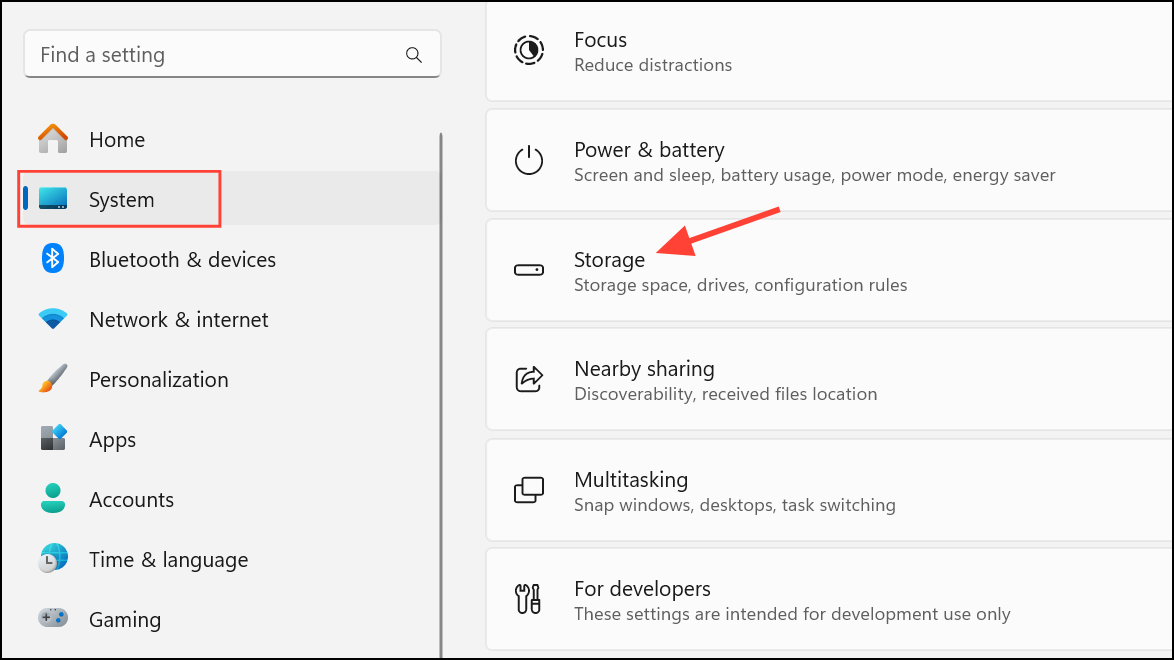Click the Find a setting search box
Viewport: 1174px width, 660px height.
[215, 55]
